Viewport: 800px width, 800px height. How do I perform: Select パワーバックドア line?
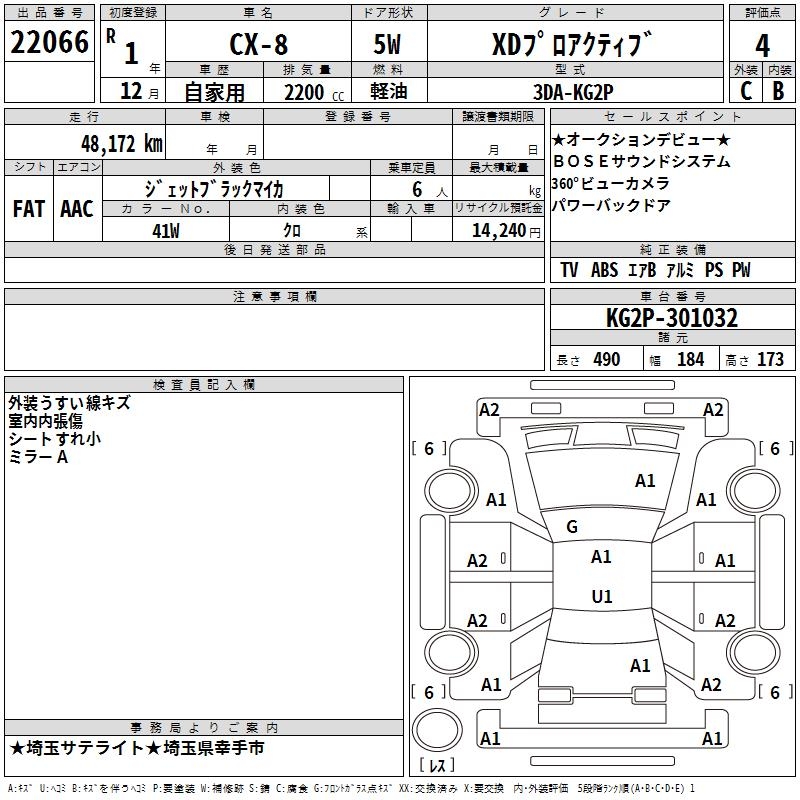point(611,205)
